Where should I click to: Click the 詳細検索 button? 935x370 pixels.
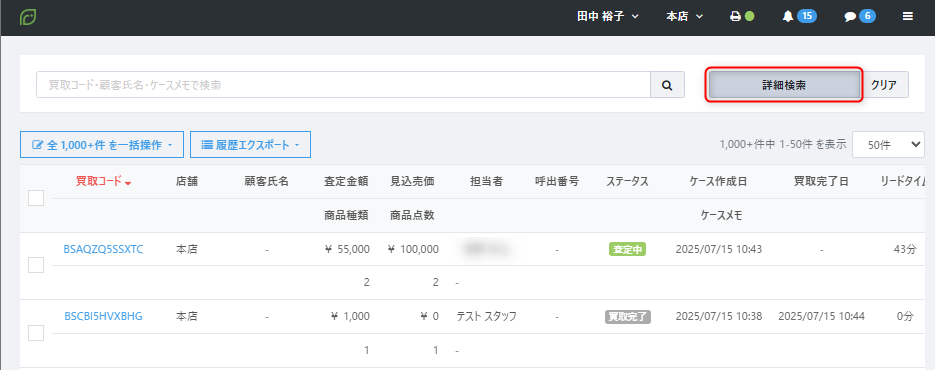click(784, 85)
